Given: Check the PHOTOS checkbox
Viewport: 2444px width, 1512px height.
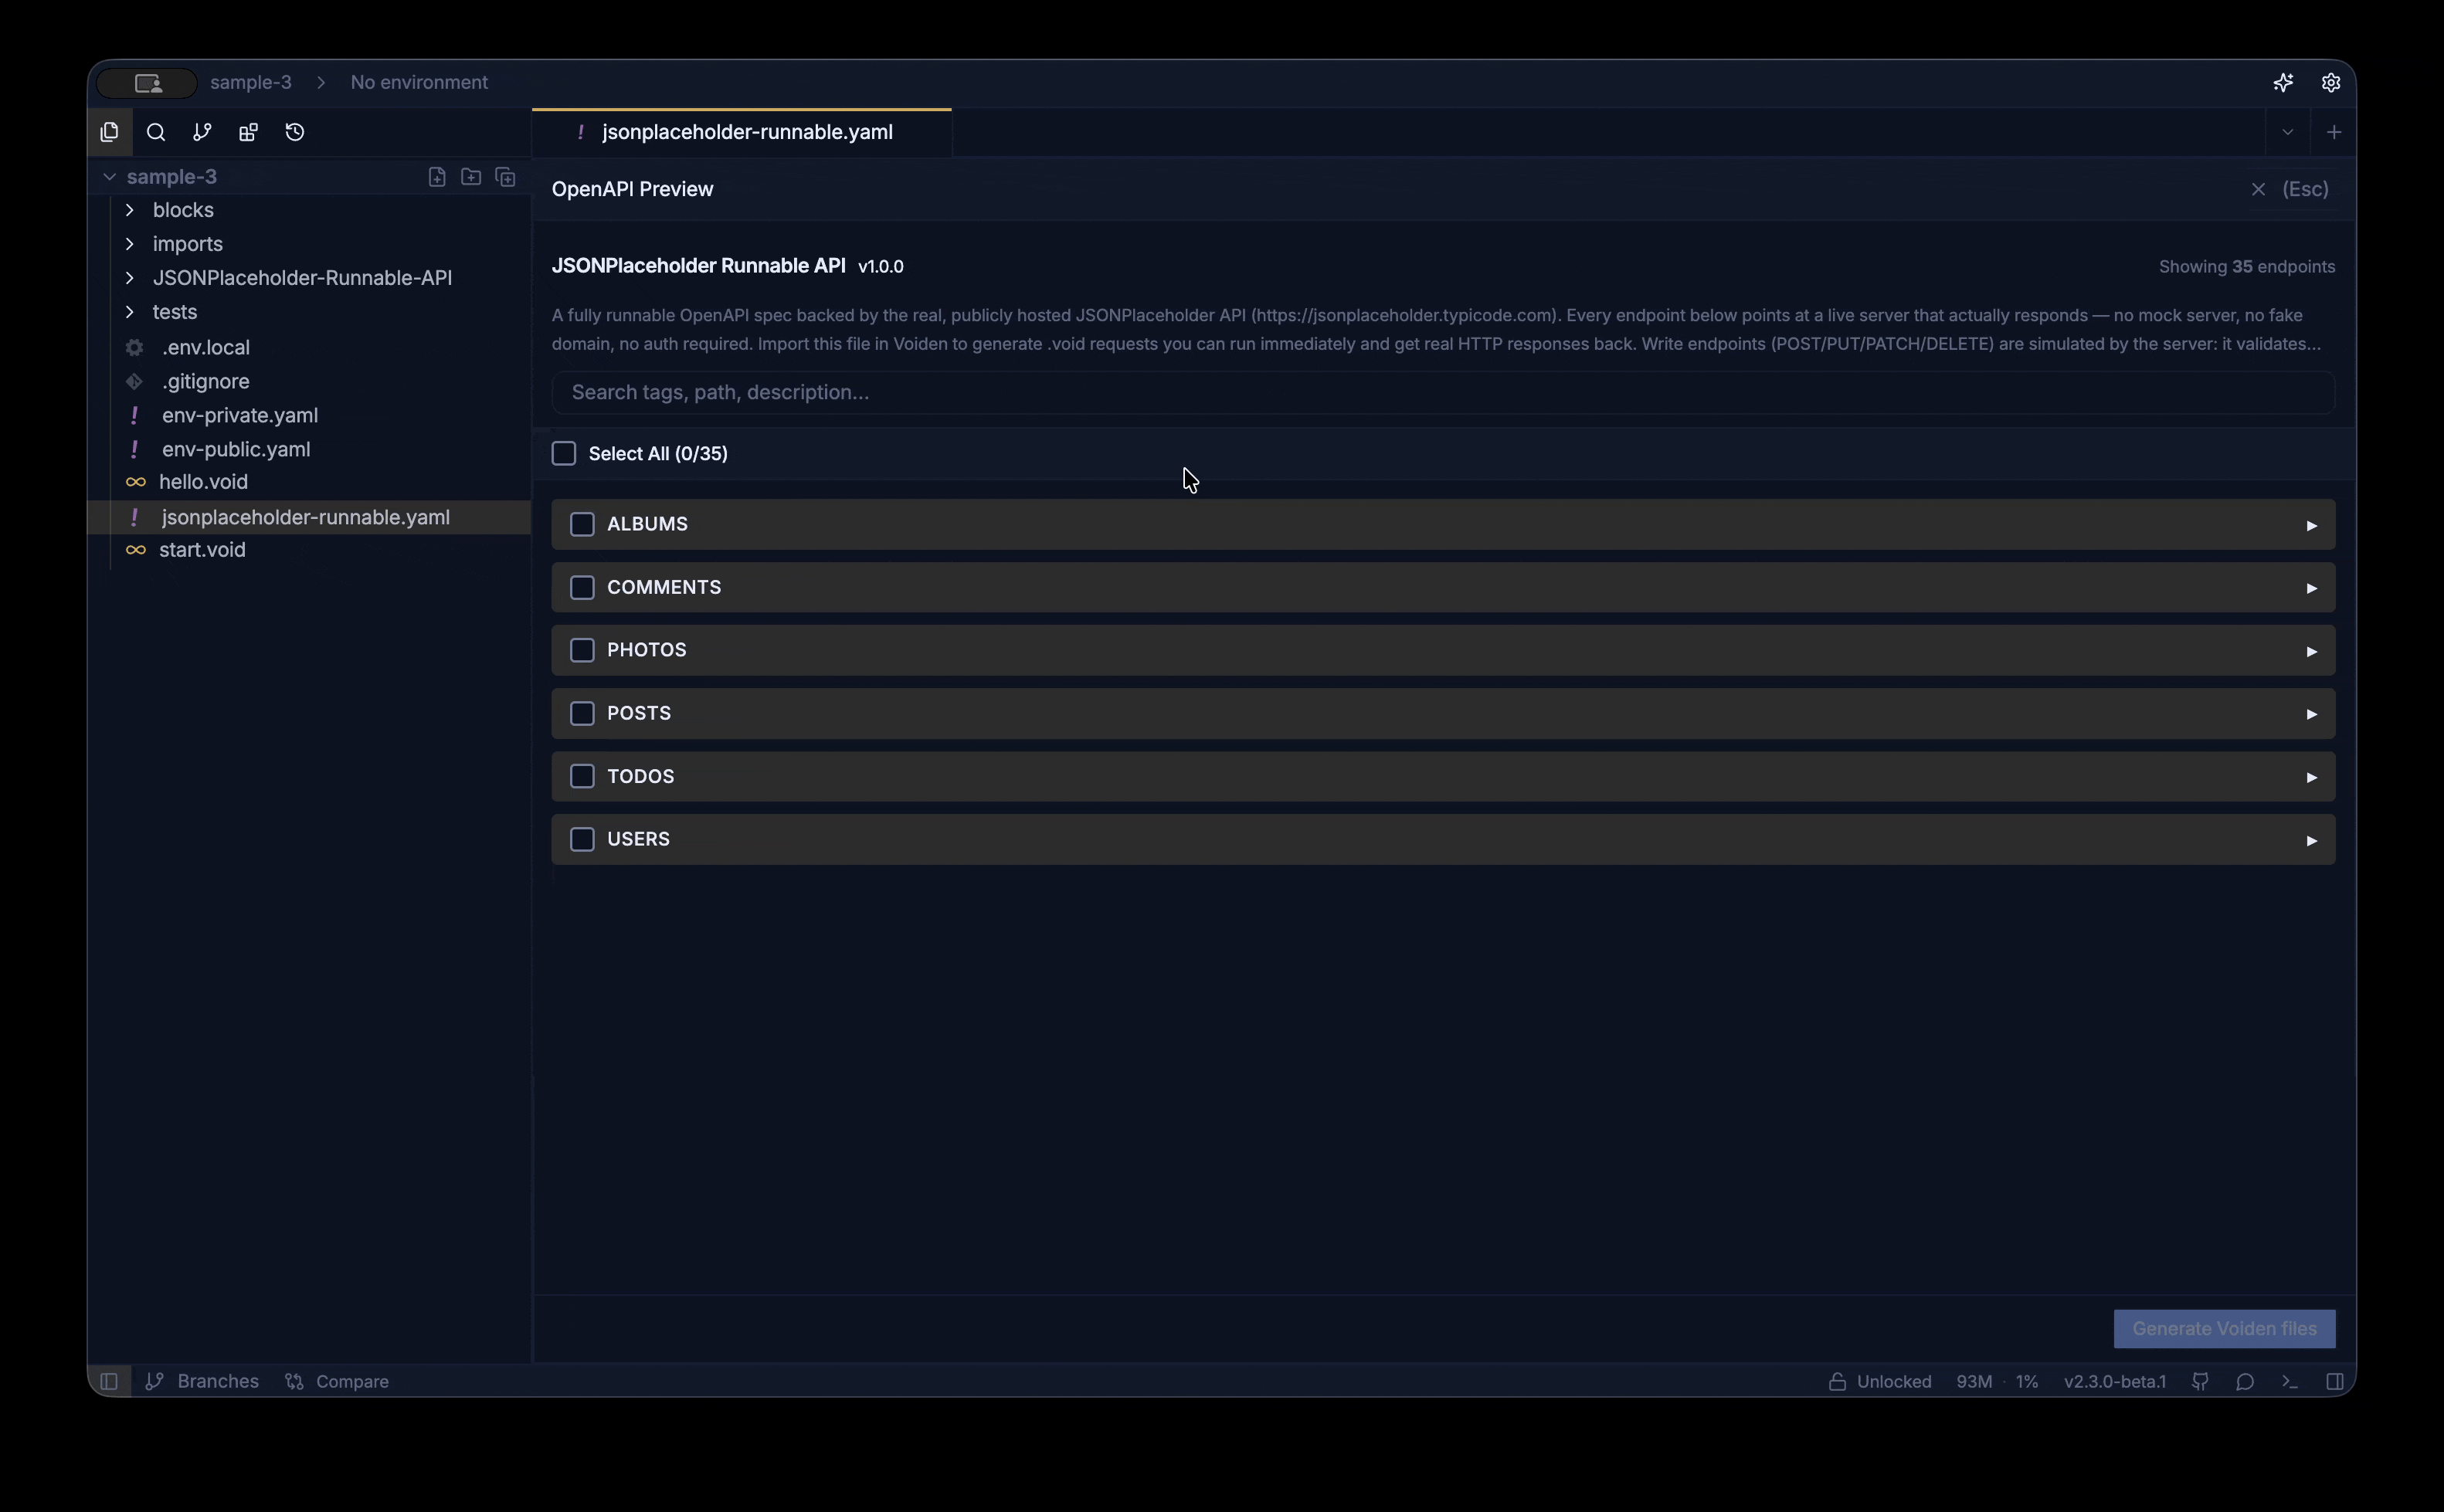Looking at the screenshot, I should [582, 650].
